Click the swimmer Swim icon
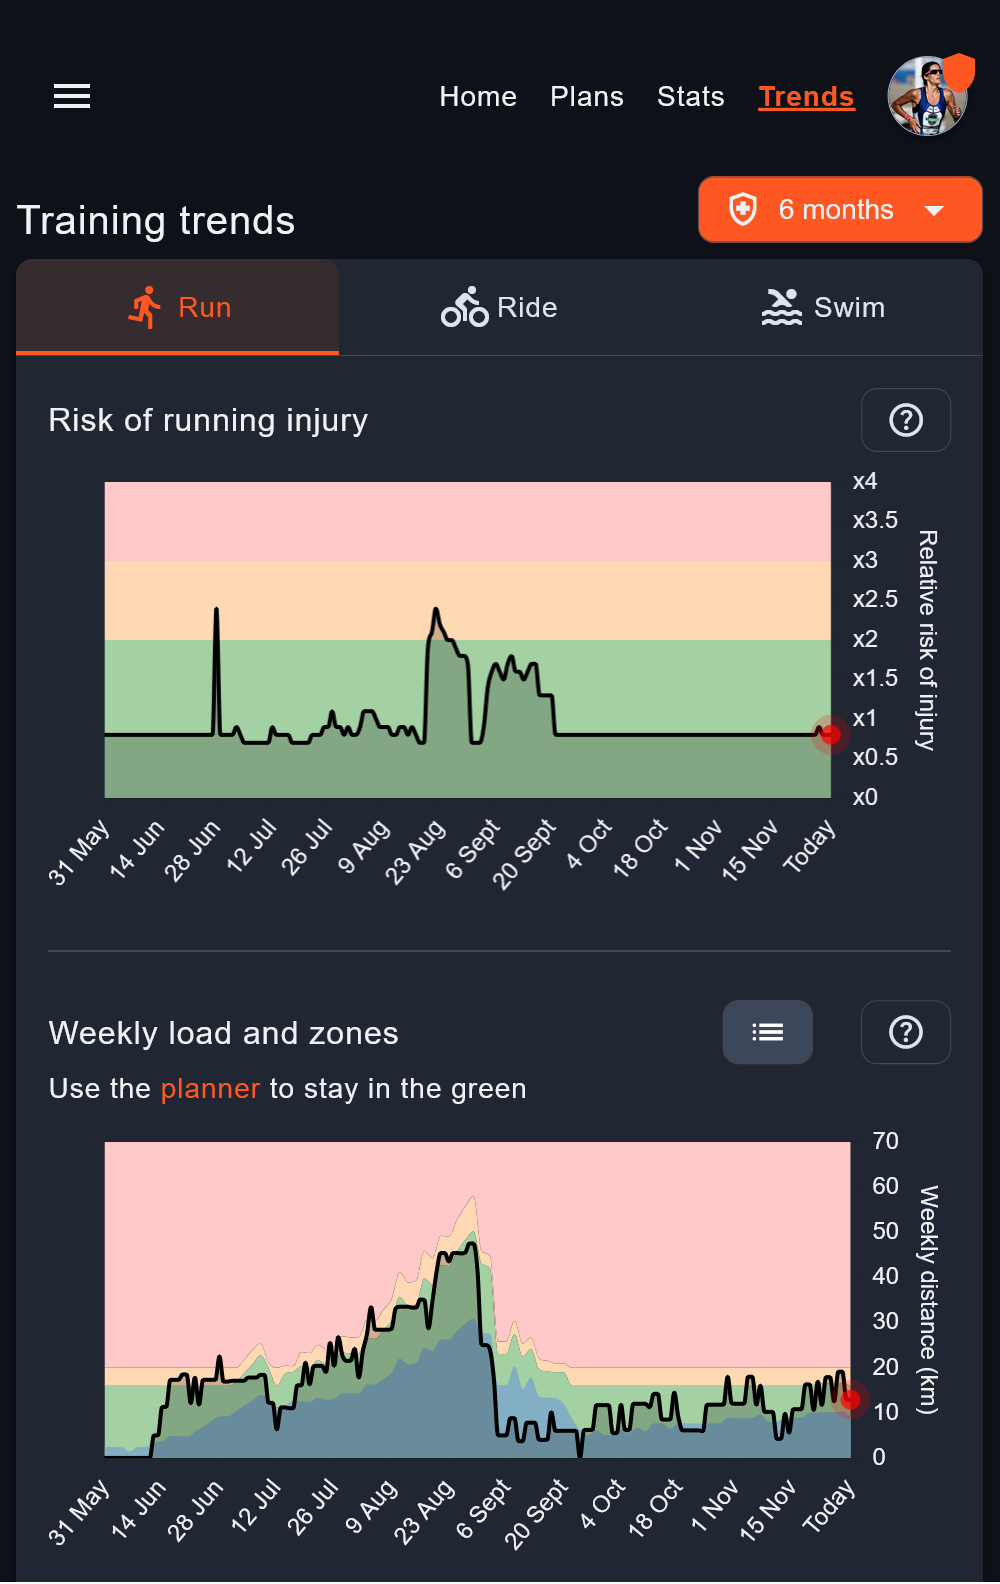Viewport: 1000px width, 1584px height. tap(782, 308)
